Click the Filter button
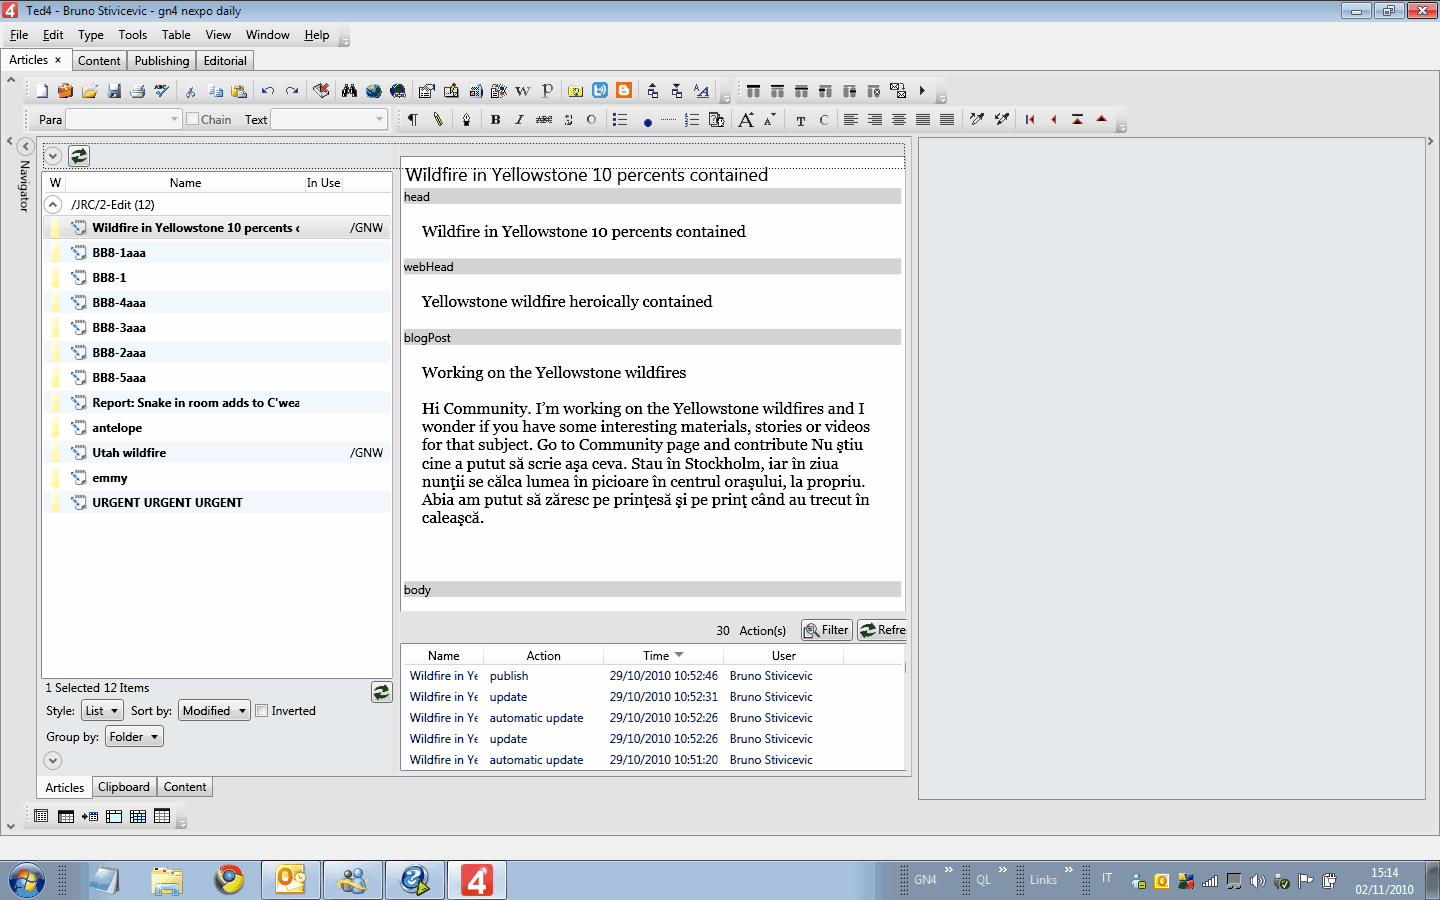The height and width of the screenshot is (900, 1440). coord(827,630)
